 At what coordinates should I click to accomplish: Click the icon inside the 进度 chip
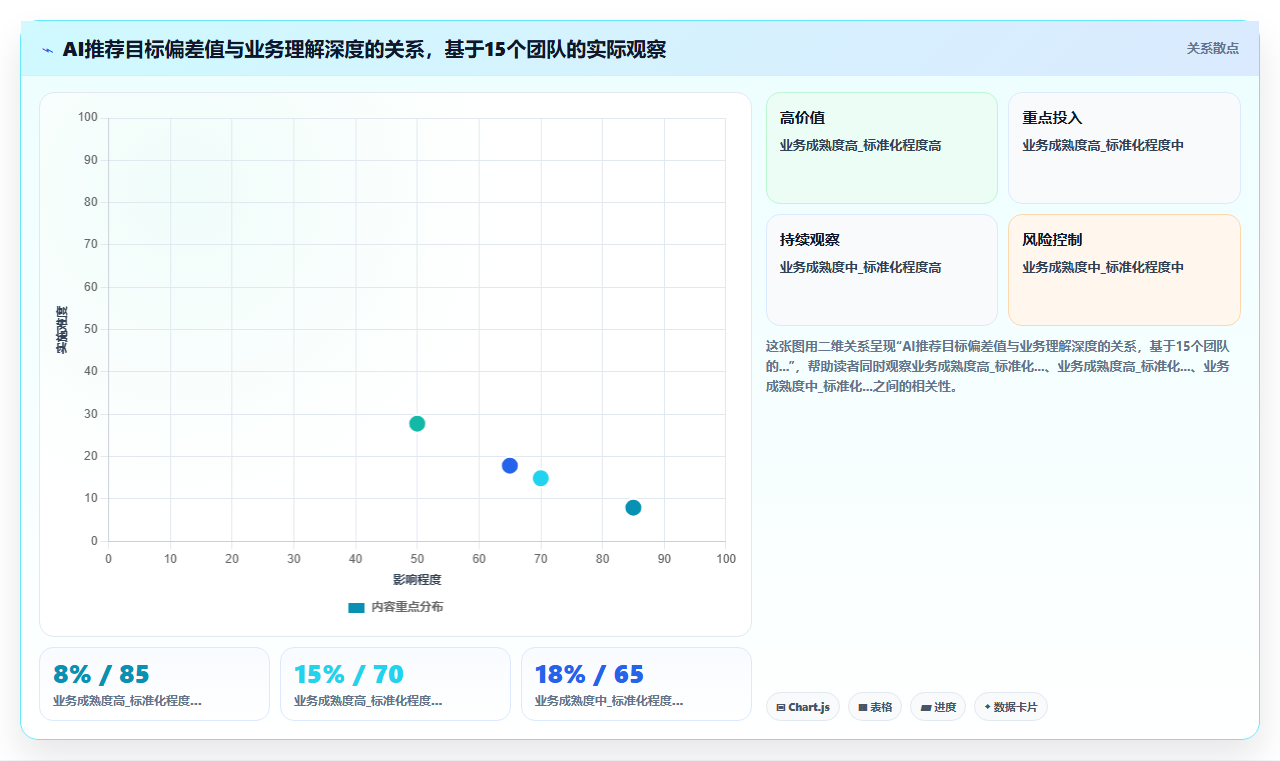(926, 707)
